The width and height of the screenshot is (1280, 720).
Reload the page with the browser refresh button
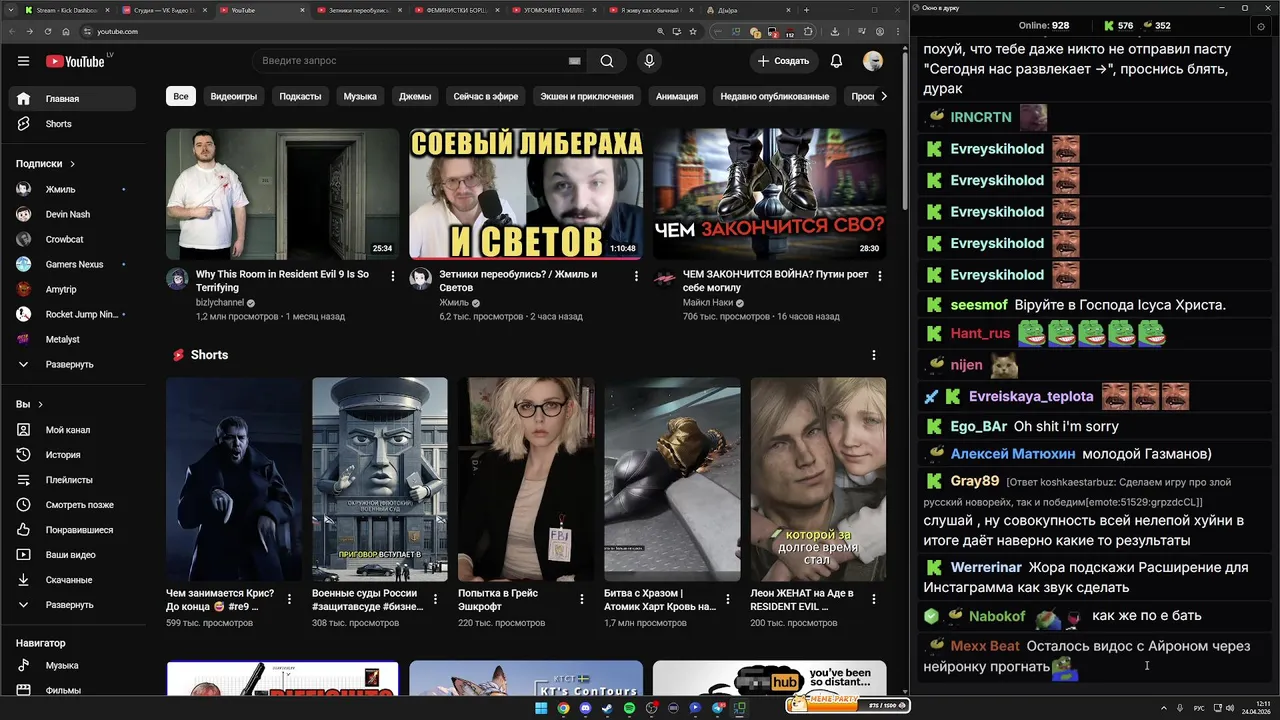pos(47,31)
